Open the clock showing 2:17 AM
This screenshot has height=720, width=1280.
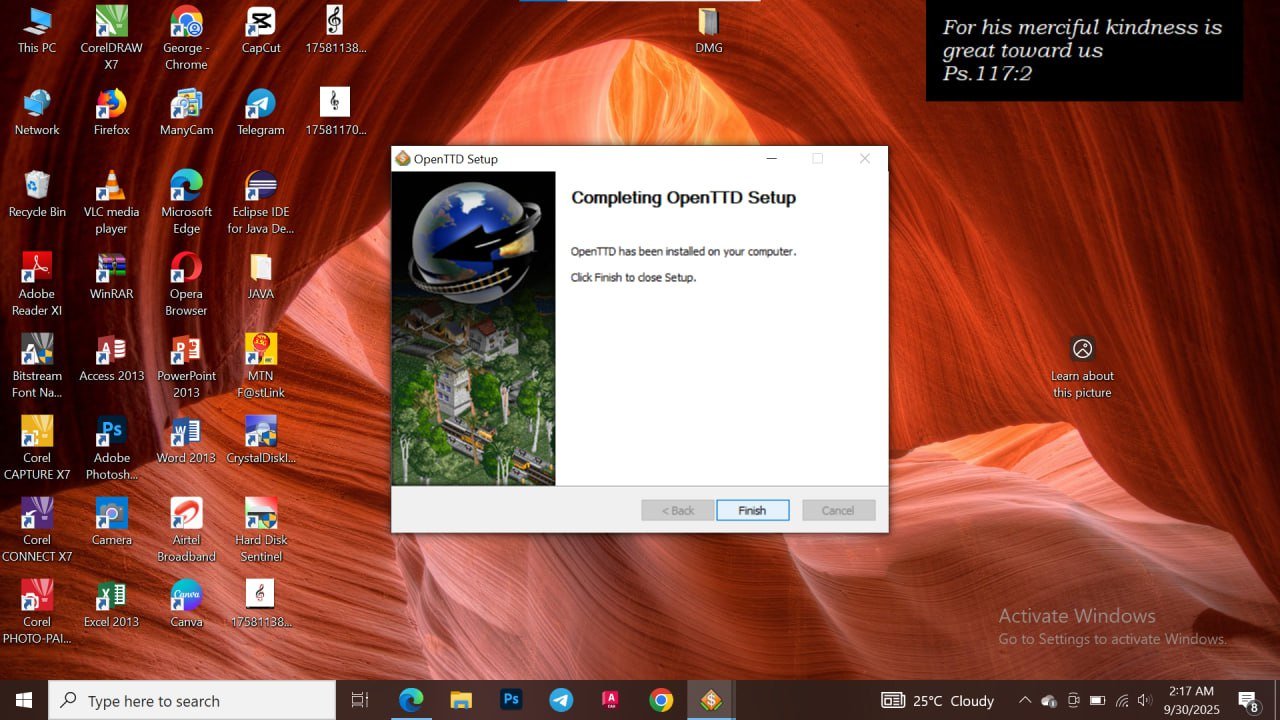pyautogui.click(x=1190, y=700)
